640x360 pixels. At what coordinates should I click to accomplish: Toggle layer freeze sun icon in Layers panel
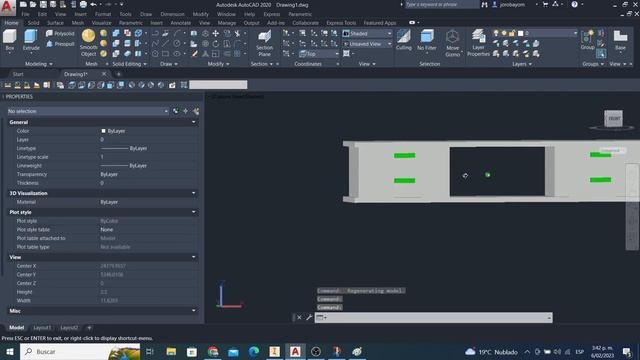[504, 33]
